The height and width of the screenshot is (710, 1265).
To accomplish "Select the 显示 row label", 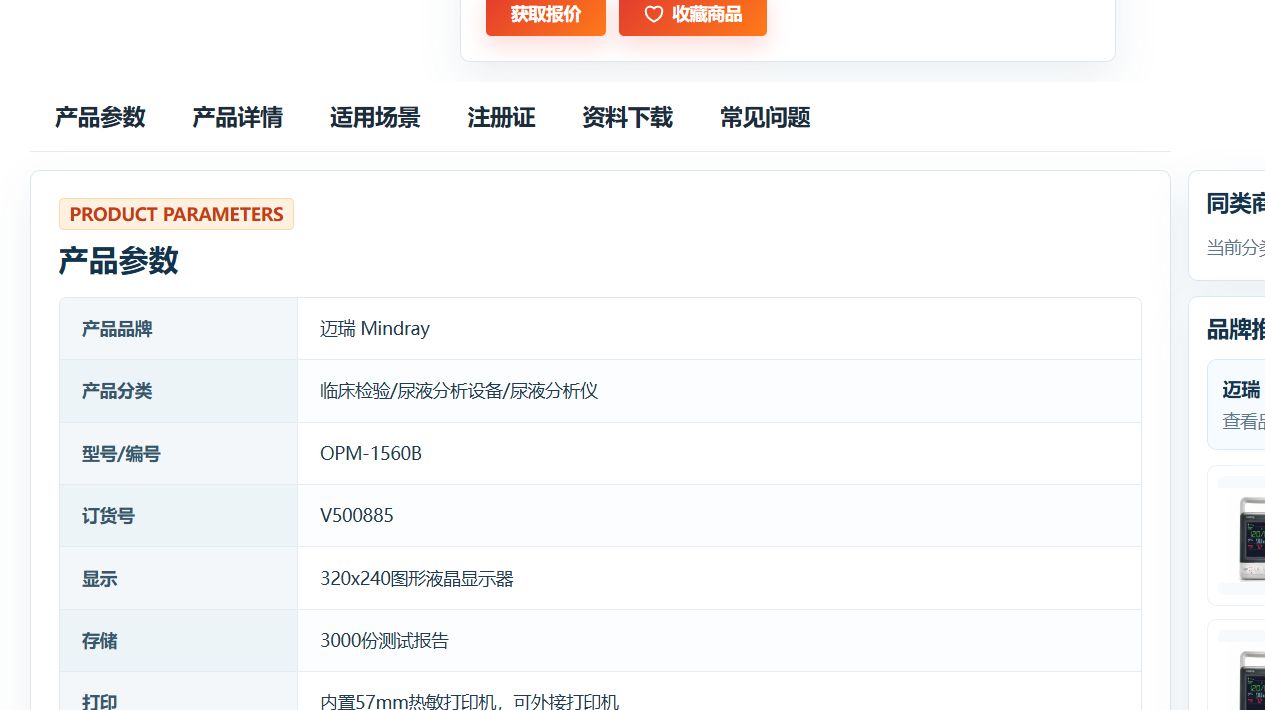I will pyautogui.click(x=100, y=579).
